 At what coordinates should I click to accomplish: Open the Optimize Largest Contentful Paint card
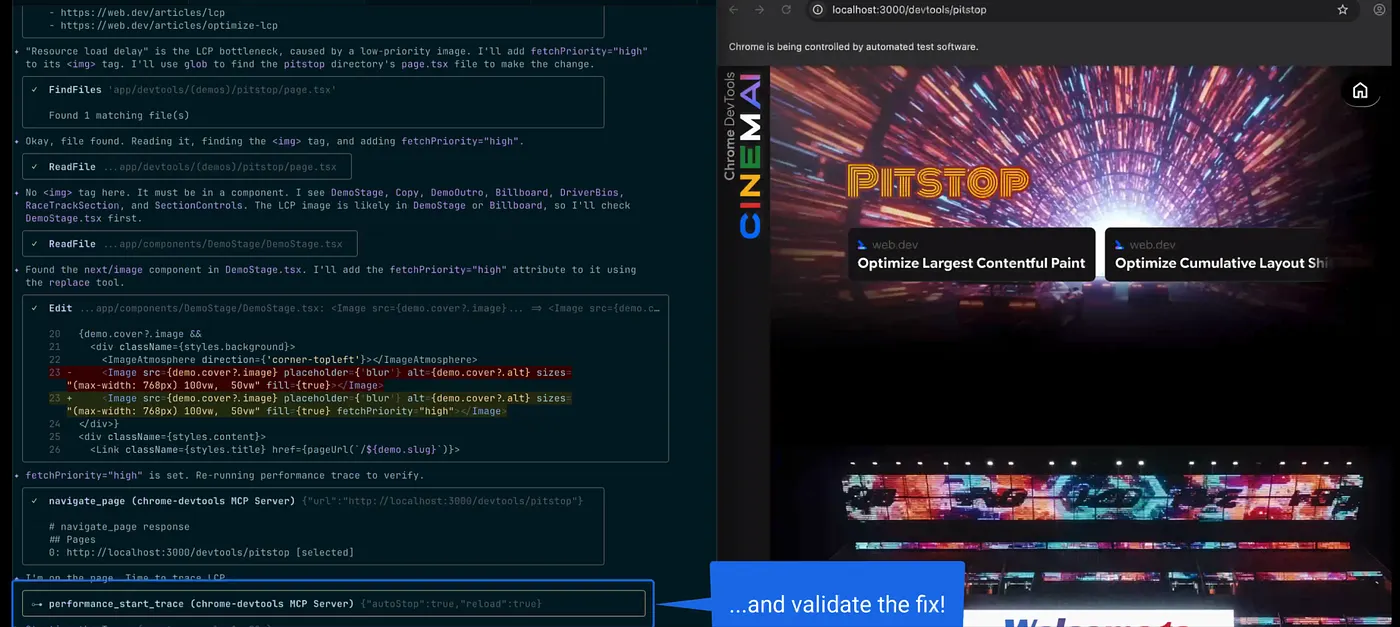[x=971, y=254]
